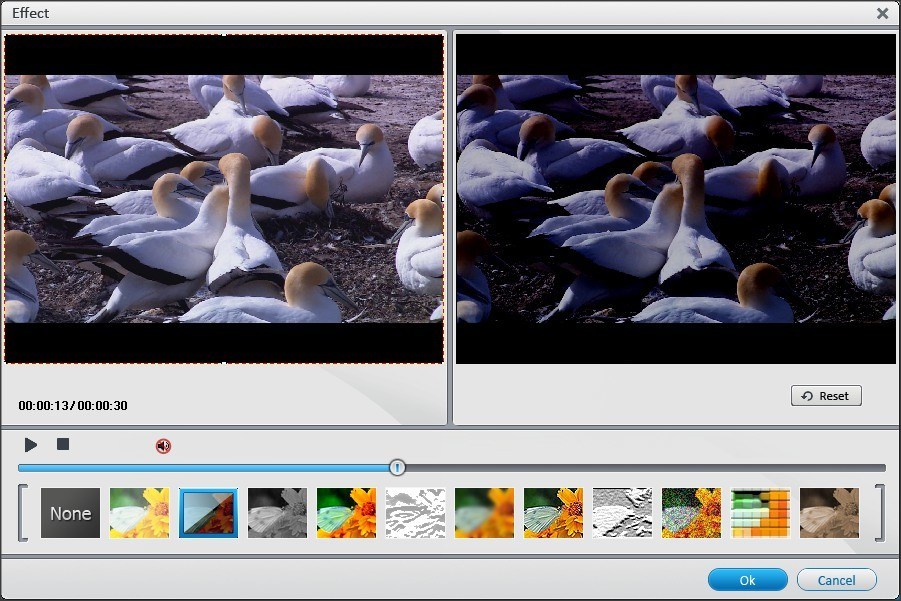The width and height of the screenshot is (901, 601).
Task: Apply the colorful sharpened flower effect
Action: coord(551,513)
